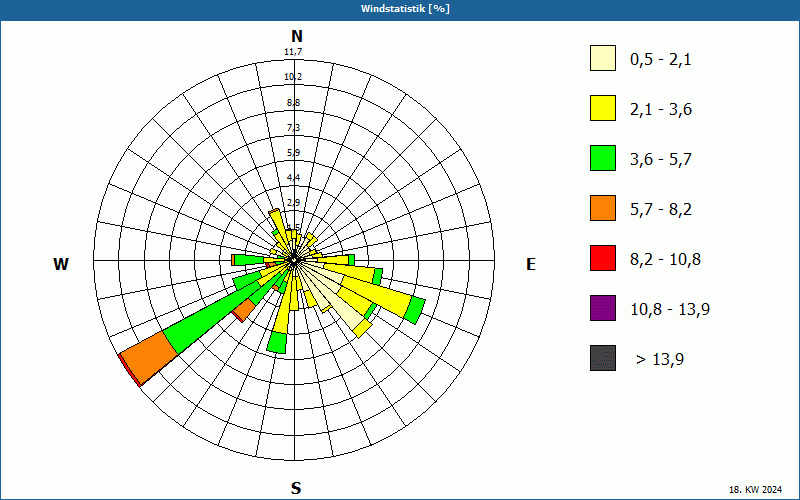The width and height of the screenshot is (800, 500).
Task: Click the S compass label
Action: pyautogui.click(x=296, y=488)
